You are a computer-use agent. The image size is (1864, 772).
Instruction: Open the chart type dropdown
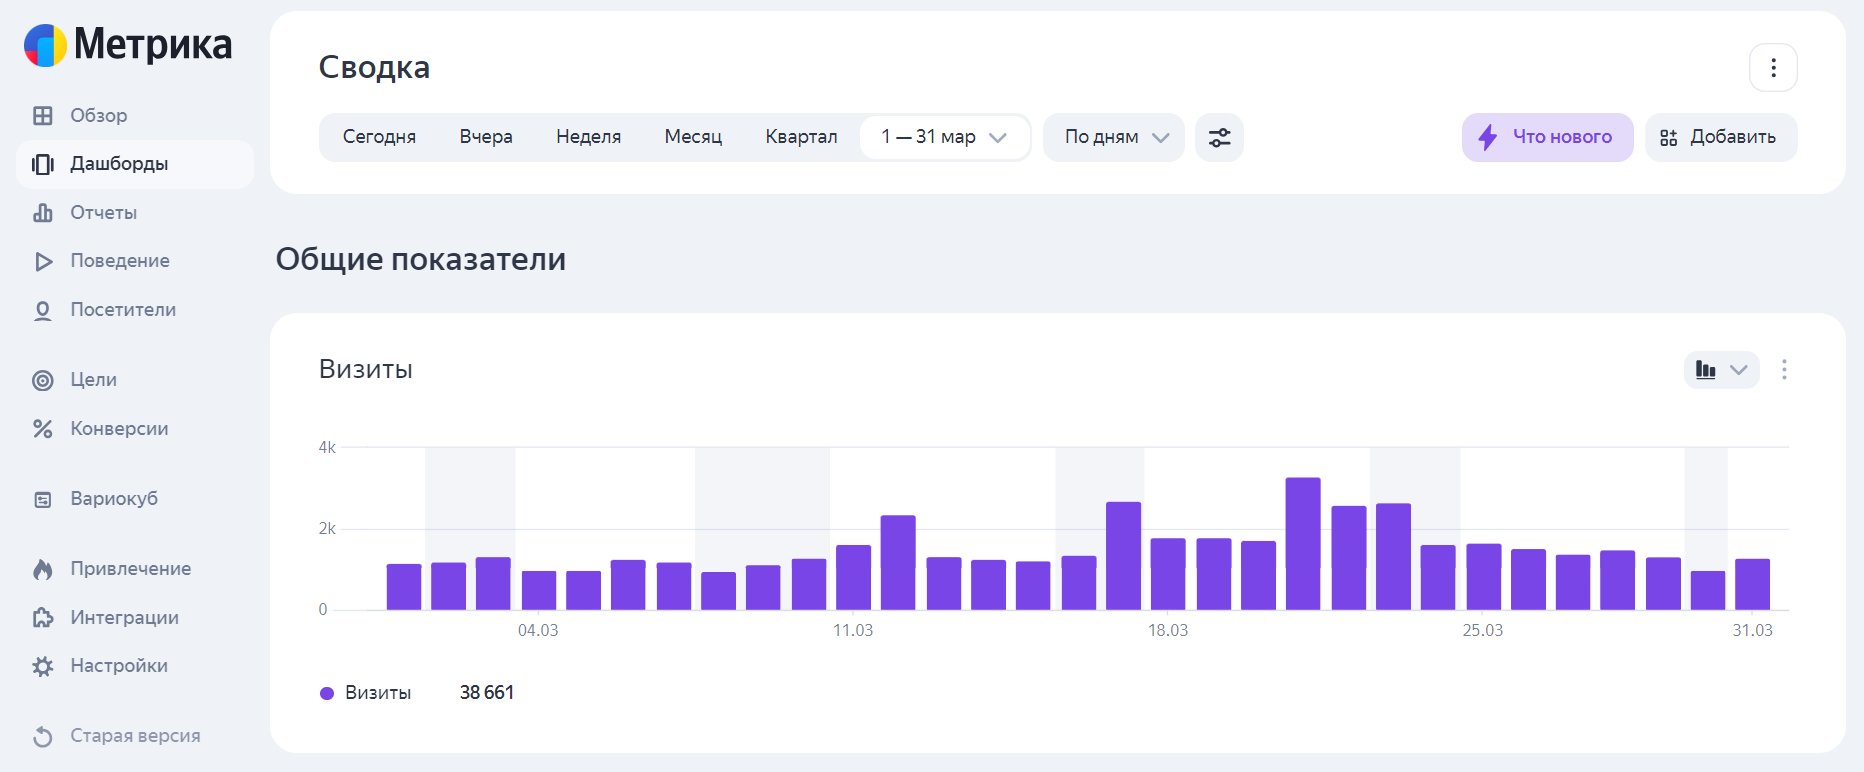pos(1721,370)
